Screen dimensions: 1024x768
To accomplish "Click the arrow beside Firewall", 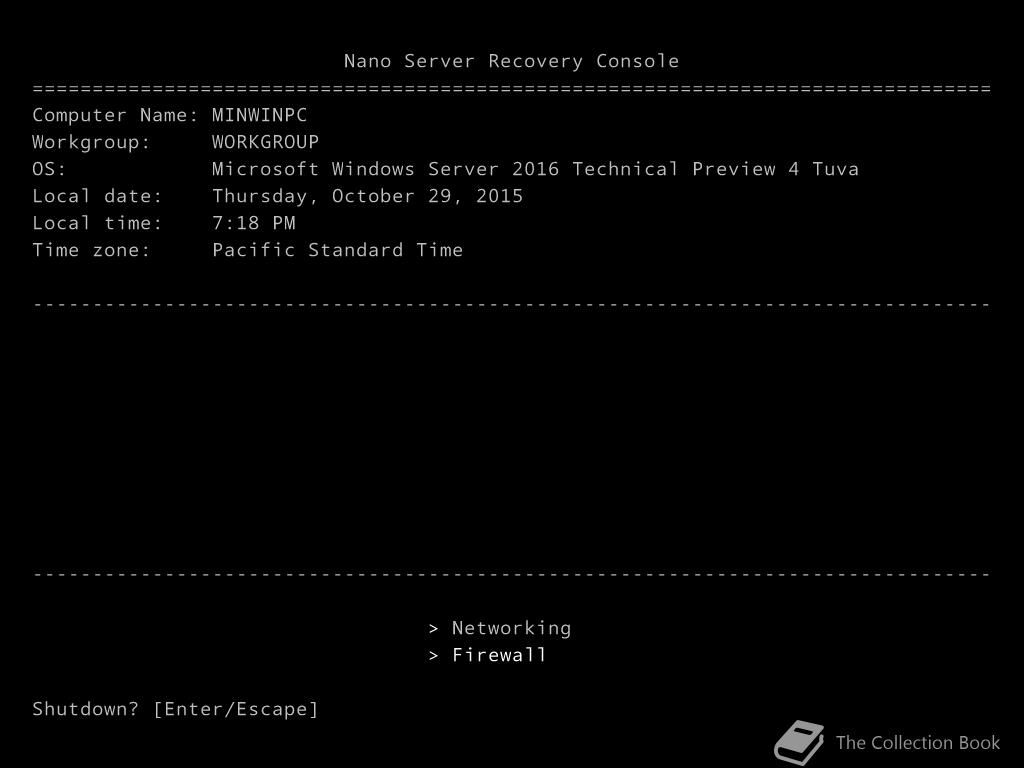I will pyautogui.click(x=434, y=655).
